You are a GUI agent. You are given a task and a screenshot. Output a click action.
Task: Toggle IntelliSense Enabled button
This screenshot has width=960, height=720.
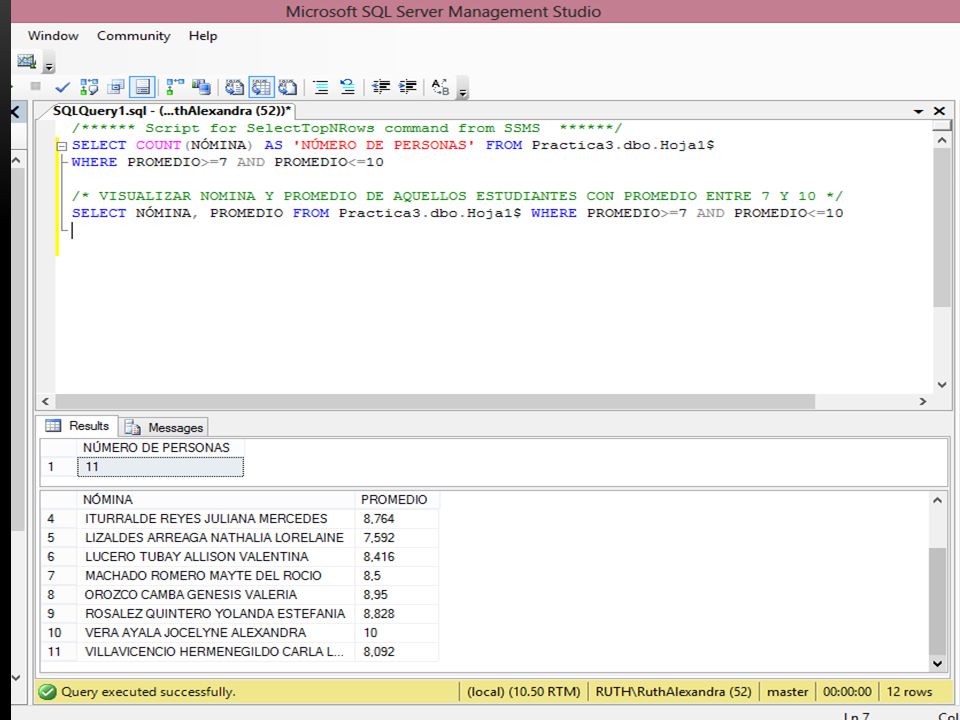click(143, 88)
